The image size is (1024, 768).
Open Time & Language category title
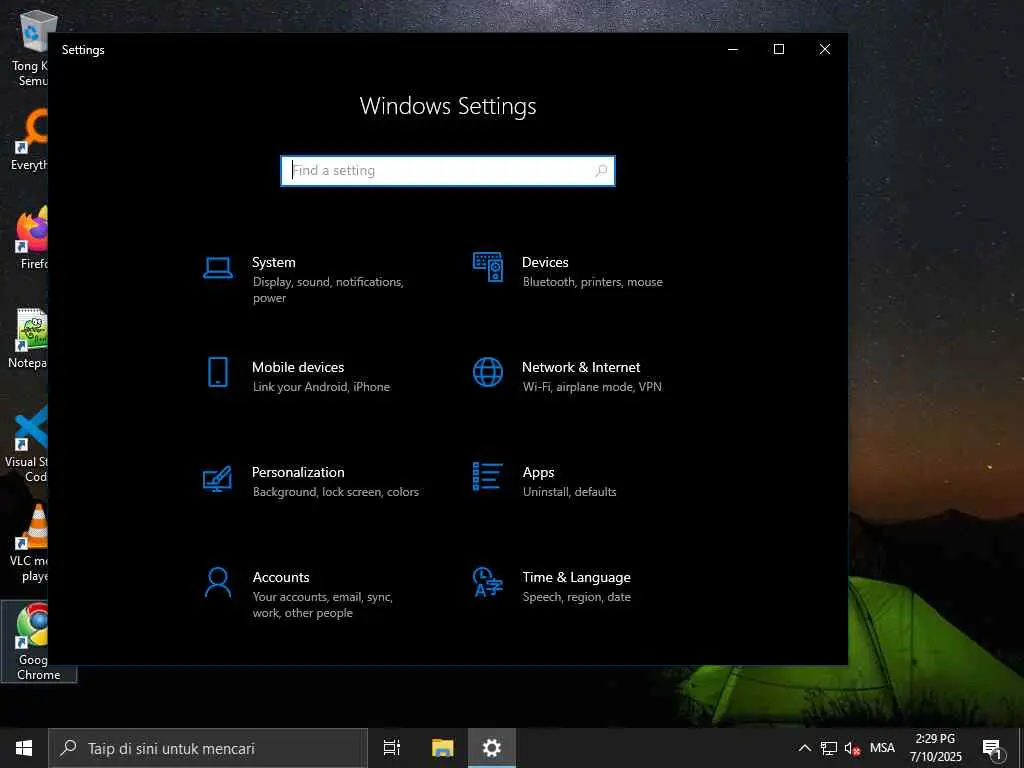577,577
